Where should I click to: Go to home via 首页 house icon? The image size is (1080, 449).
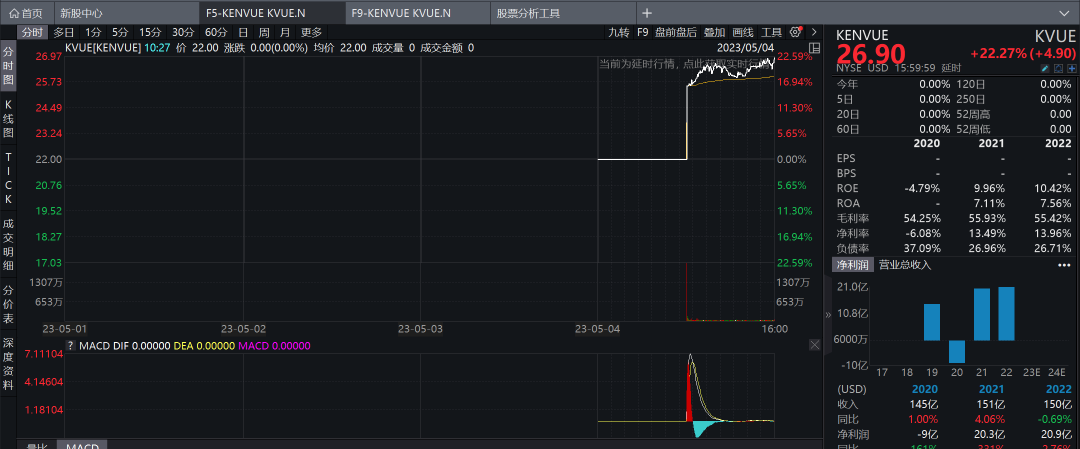tap(25, 13)
